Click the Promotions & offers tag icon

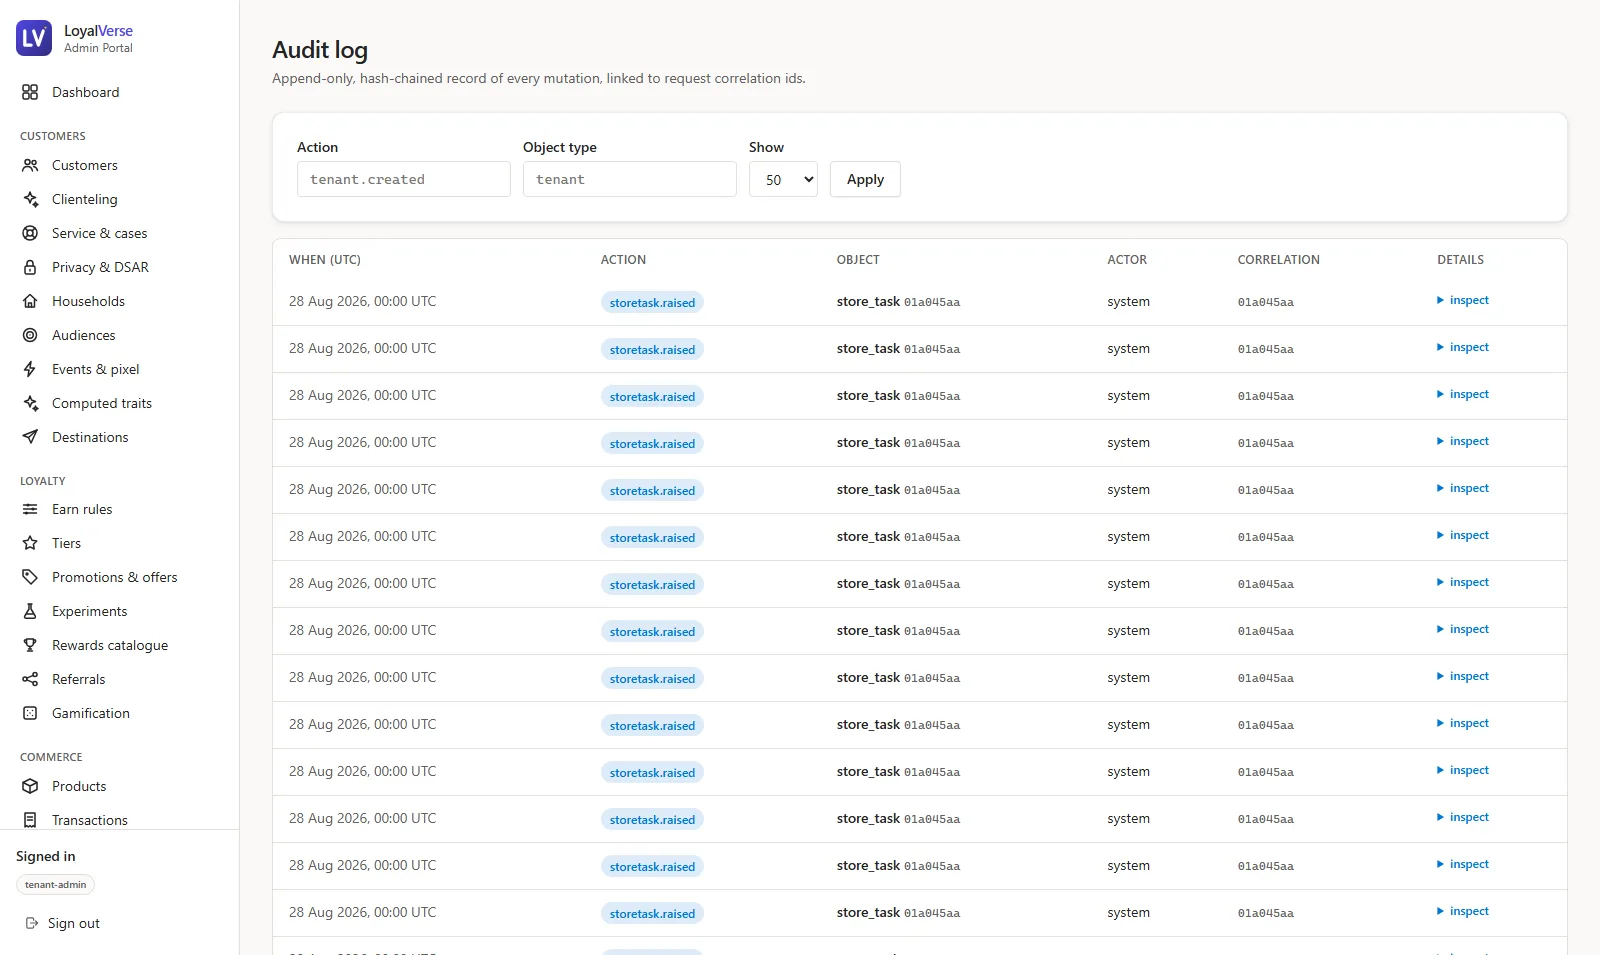point(30,577)
